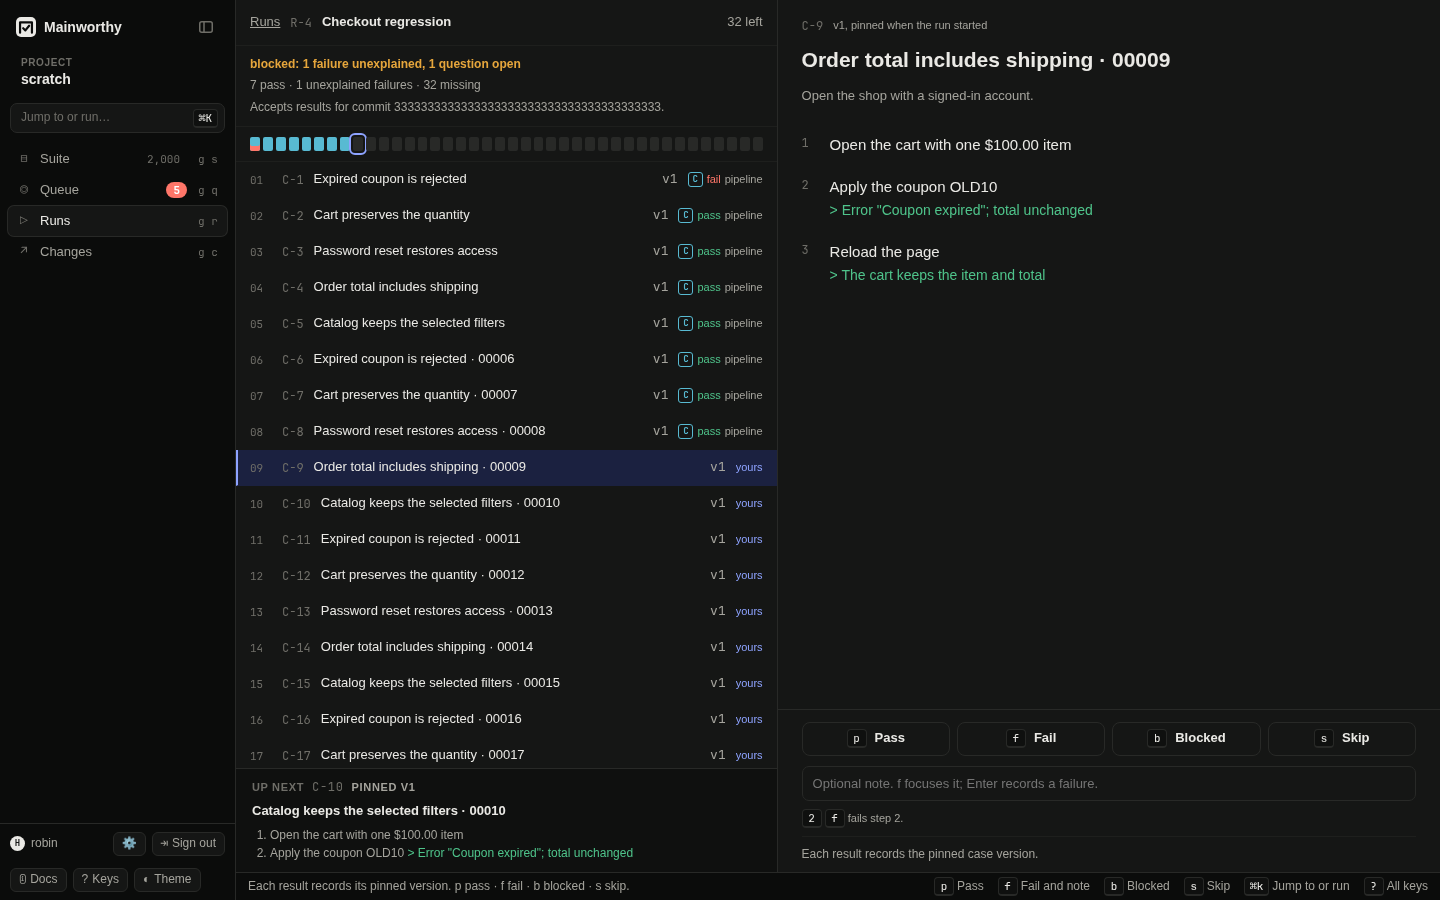Viewport: 1440px width, 900px height.
Task: Select row Order total includes shipping · 00009
Action: (x=506, y=468)
